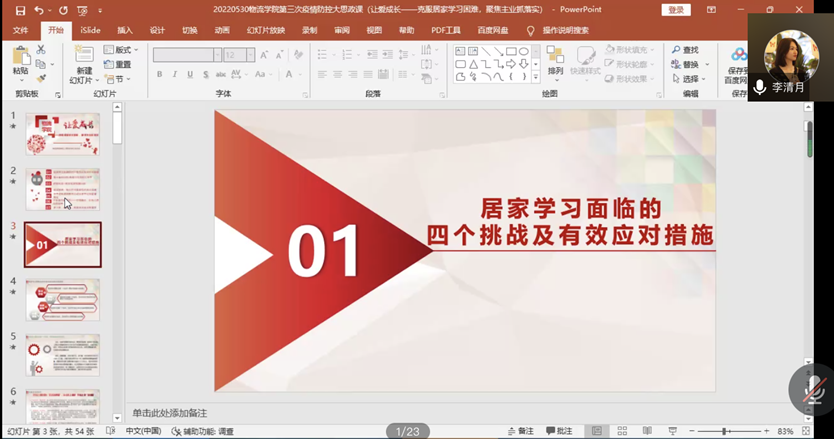Viewport: 834px width, 439px height.
Task: Click the Login (登录) button
Action: point(676,10)
